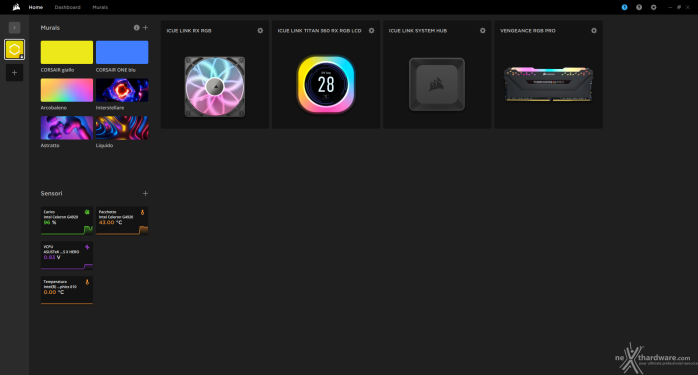This screenshot has width=698, height=375.
Task: Click the Murals section heading
Action: point(50,28)
